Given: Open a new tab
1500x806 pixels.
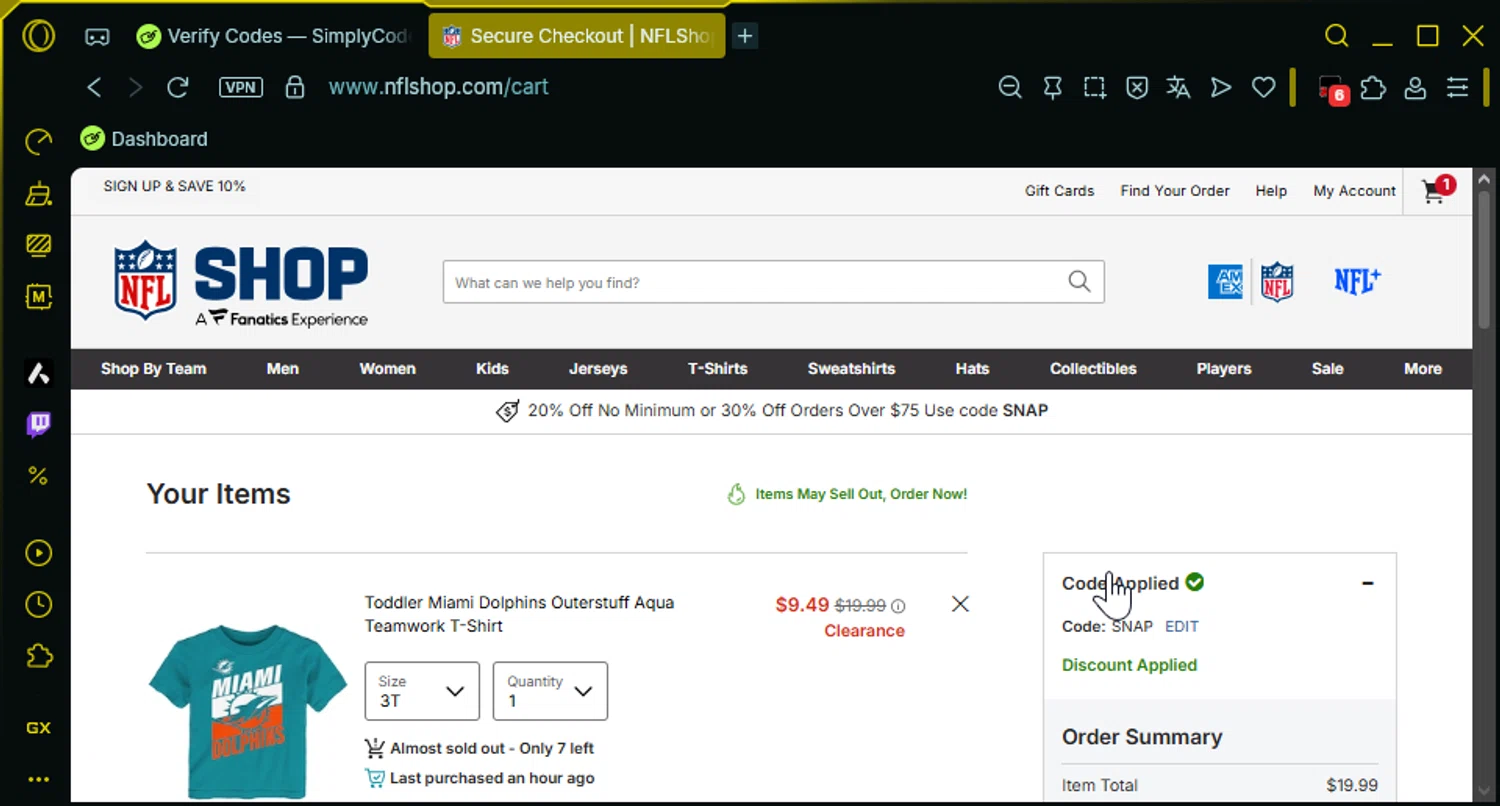Looking at the screenshot, I should click(745, 36).
